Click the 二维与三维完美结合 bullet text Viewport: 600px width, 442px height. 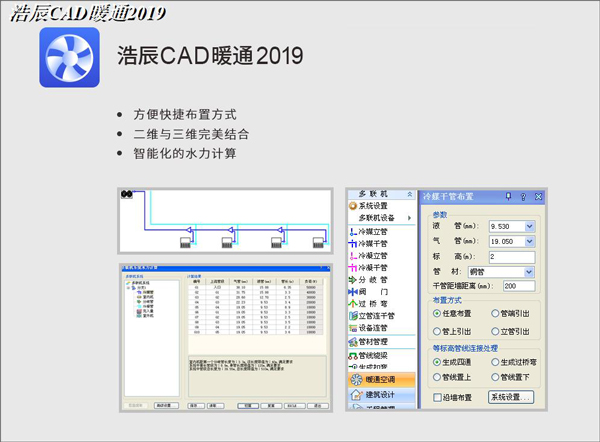(x=191, y=134)
